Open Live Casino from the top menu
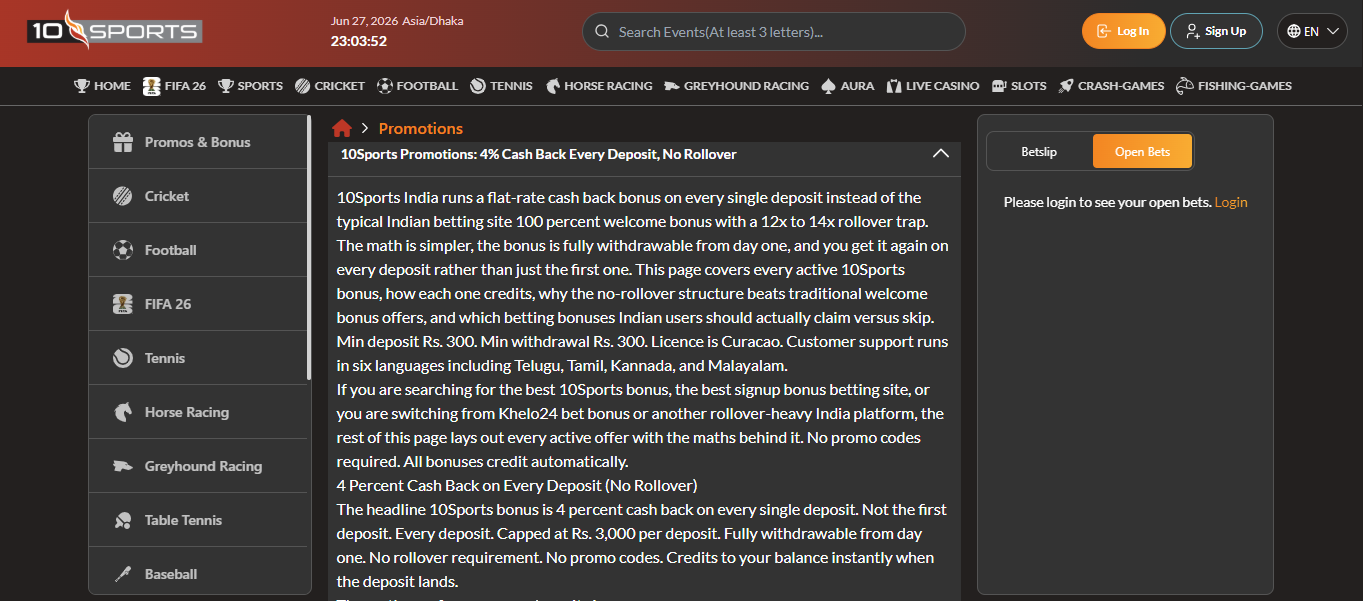This screenshot has height=601, width=1363. pyautogui.click(x=932, y=86)
